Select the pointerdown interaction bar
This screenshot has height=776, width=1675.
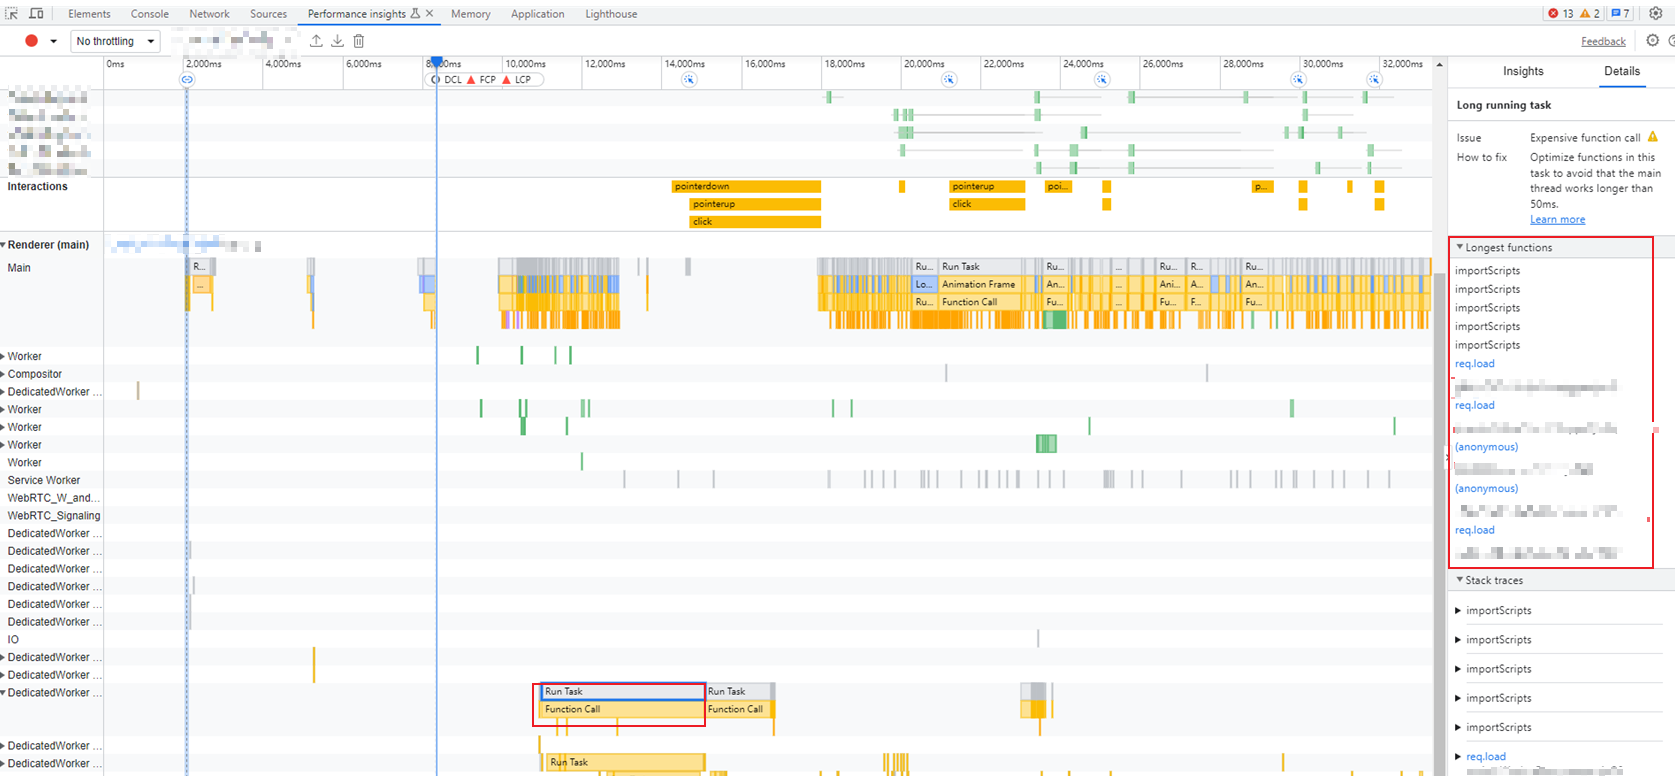pyautogui.click(x=746, y=186)
